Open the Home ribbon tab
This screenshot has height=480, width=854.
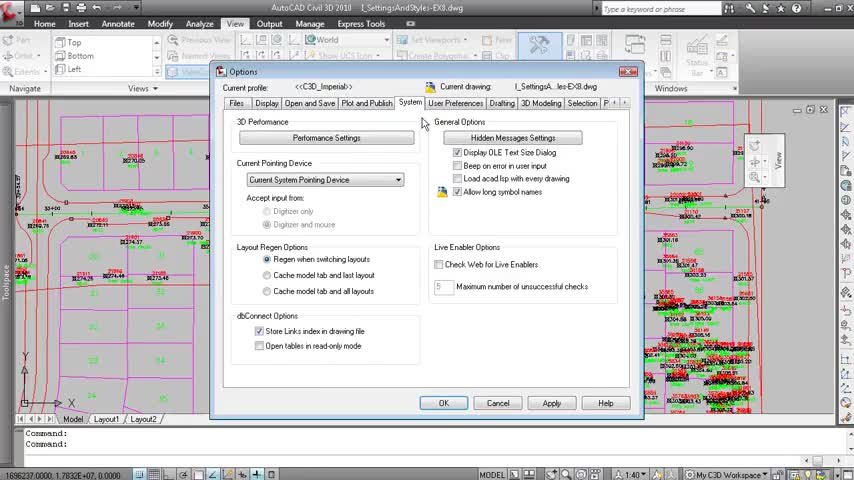tap(44, 24)
